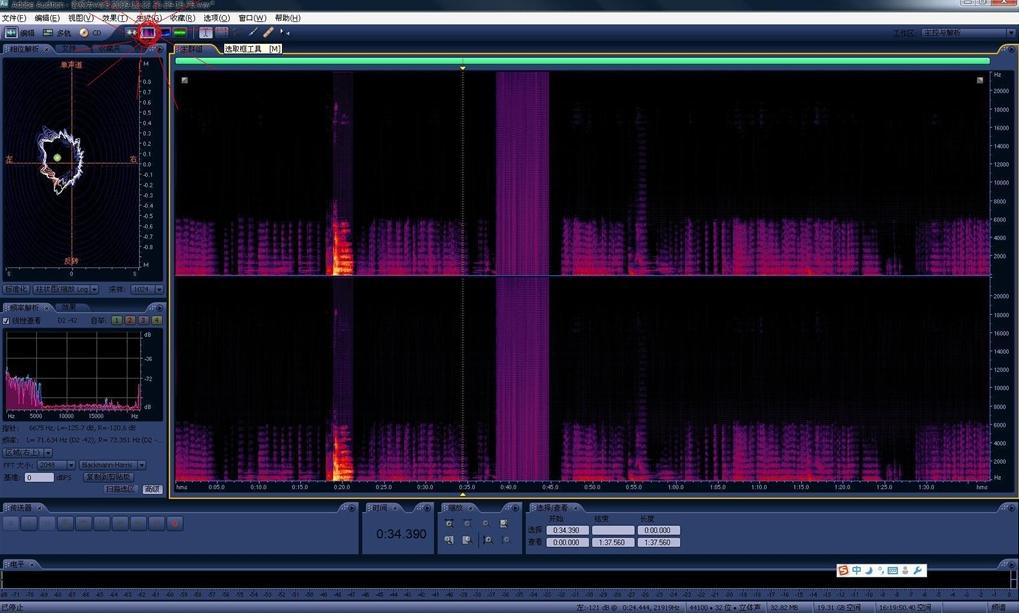This screenshot has height=613, width=1019.
Task: Click the 基准 reference dBFS input field
Action: tap(39, 476)
